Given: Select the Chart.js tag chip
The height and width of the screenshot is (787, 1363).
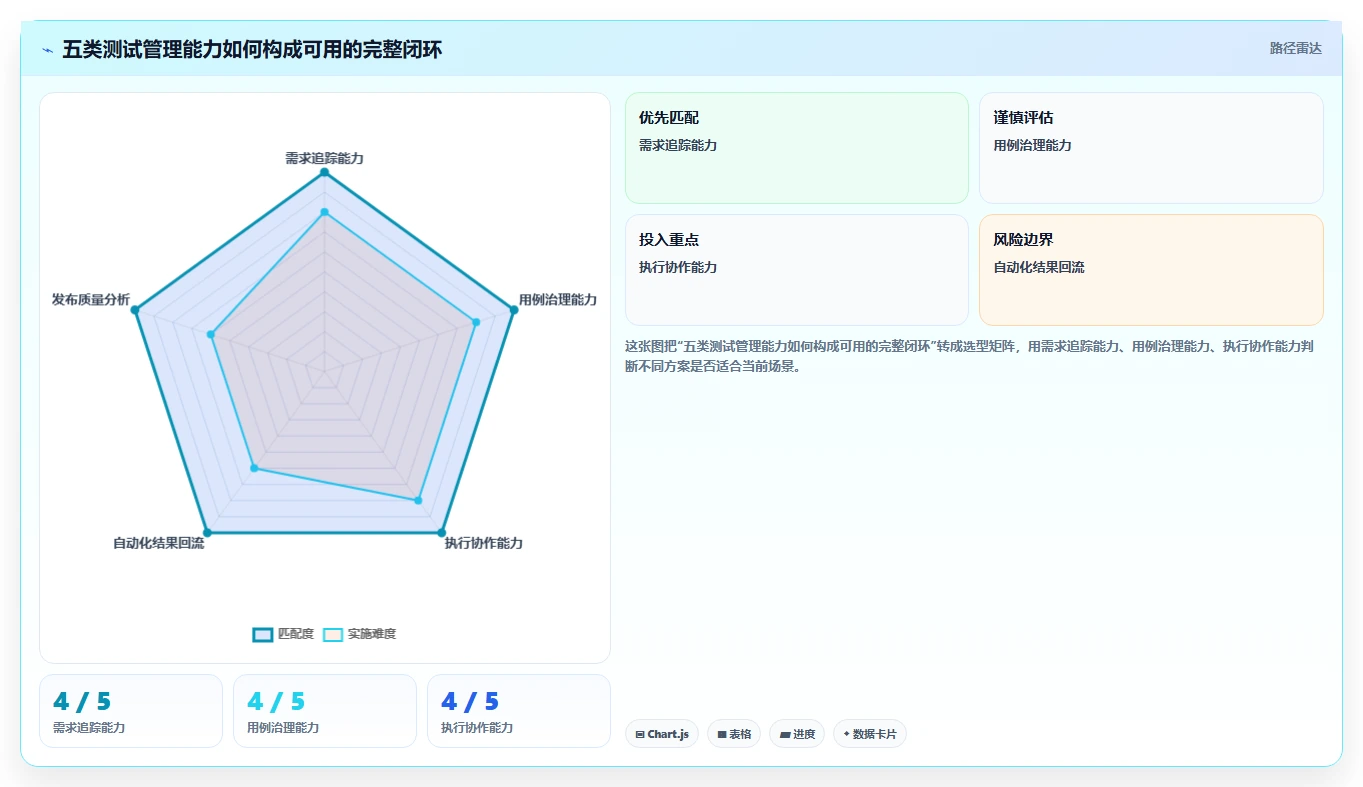Looking at the screenshot, I should pyautogui.click(x=661, y=734).
